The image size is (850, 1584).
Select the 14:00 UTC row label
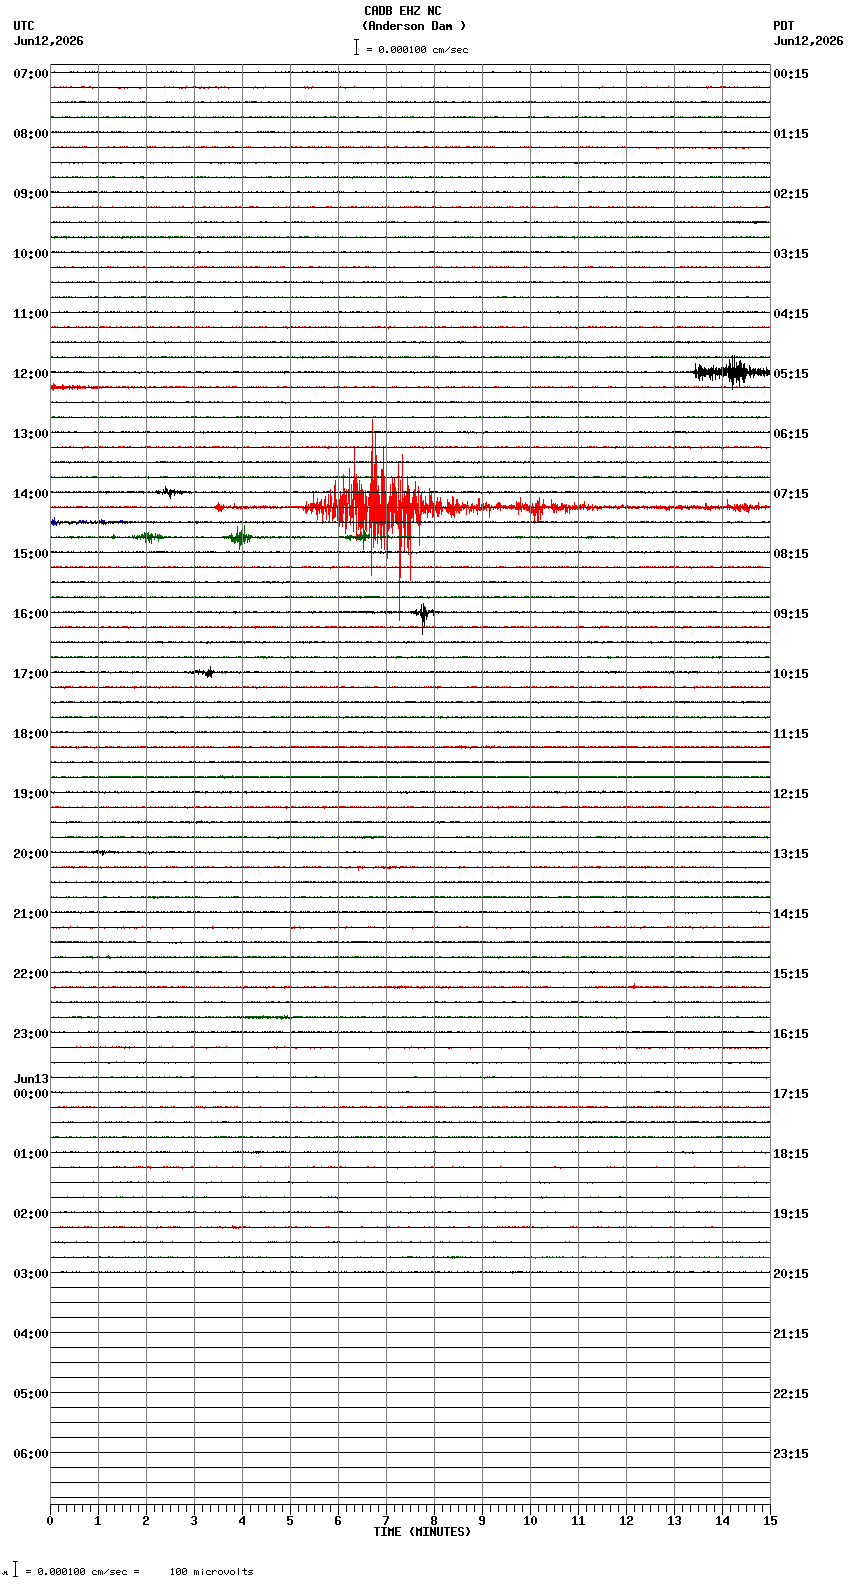31,494
